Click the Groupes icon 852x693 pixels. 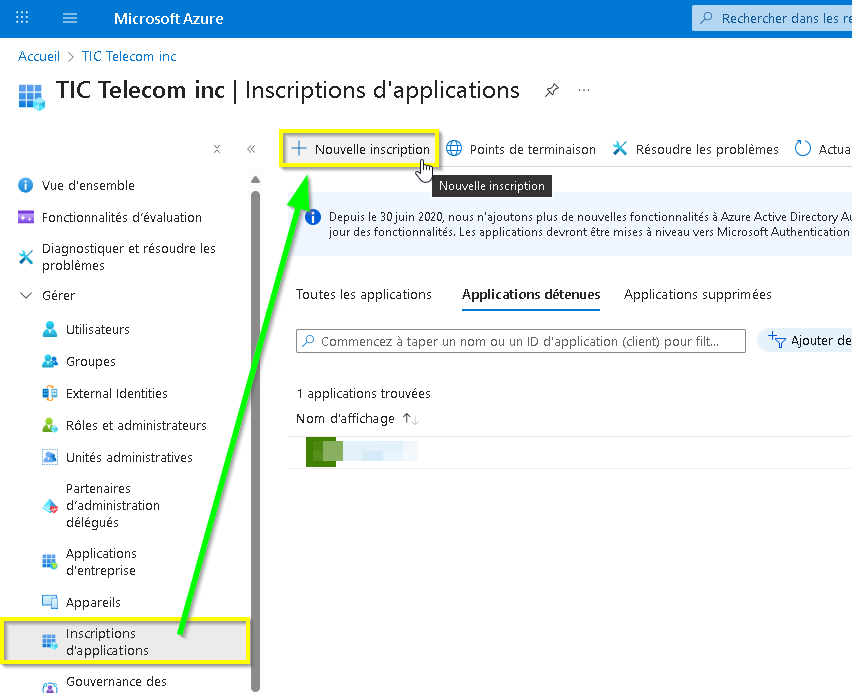coord(50,361)
